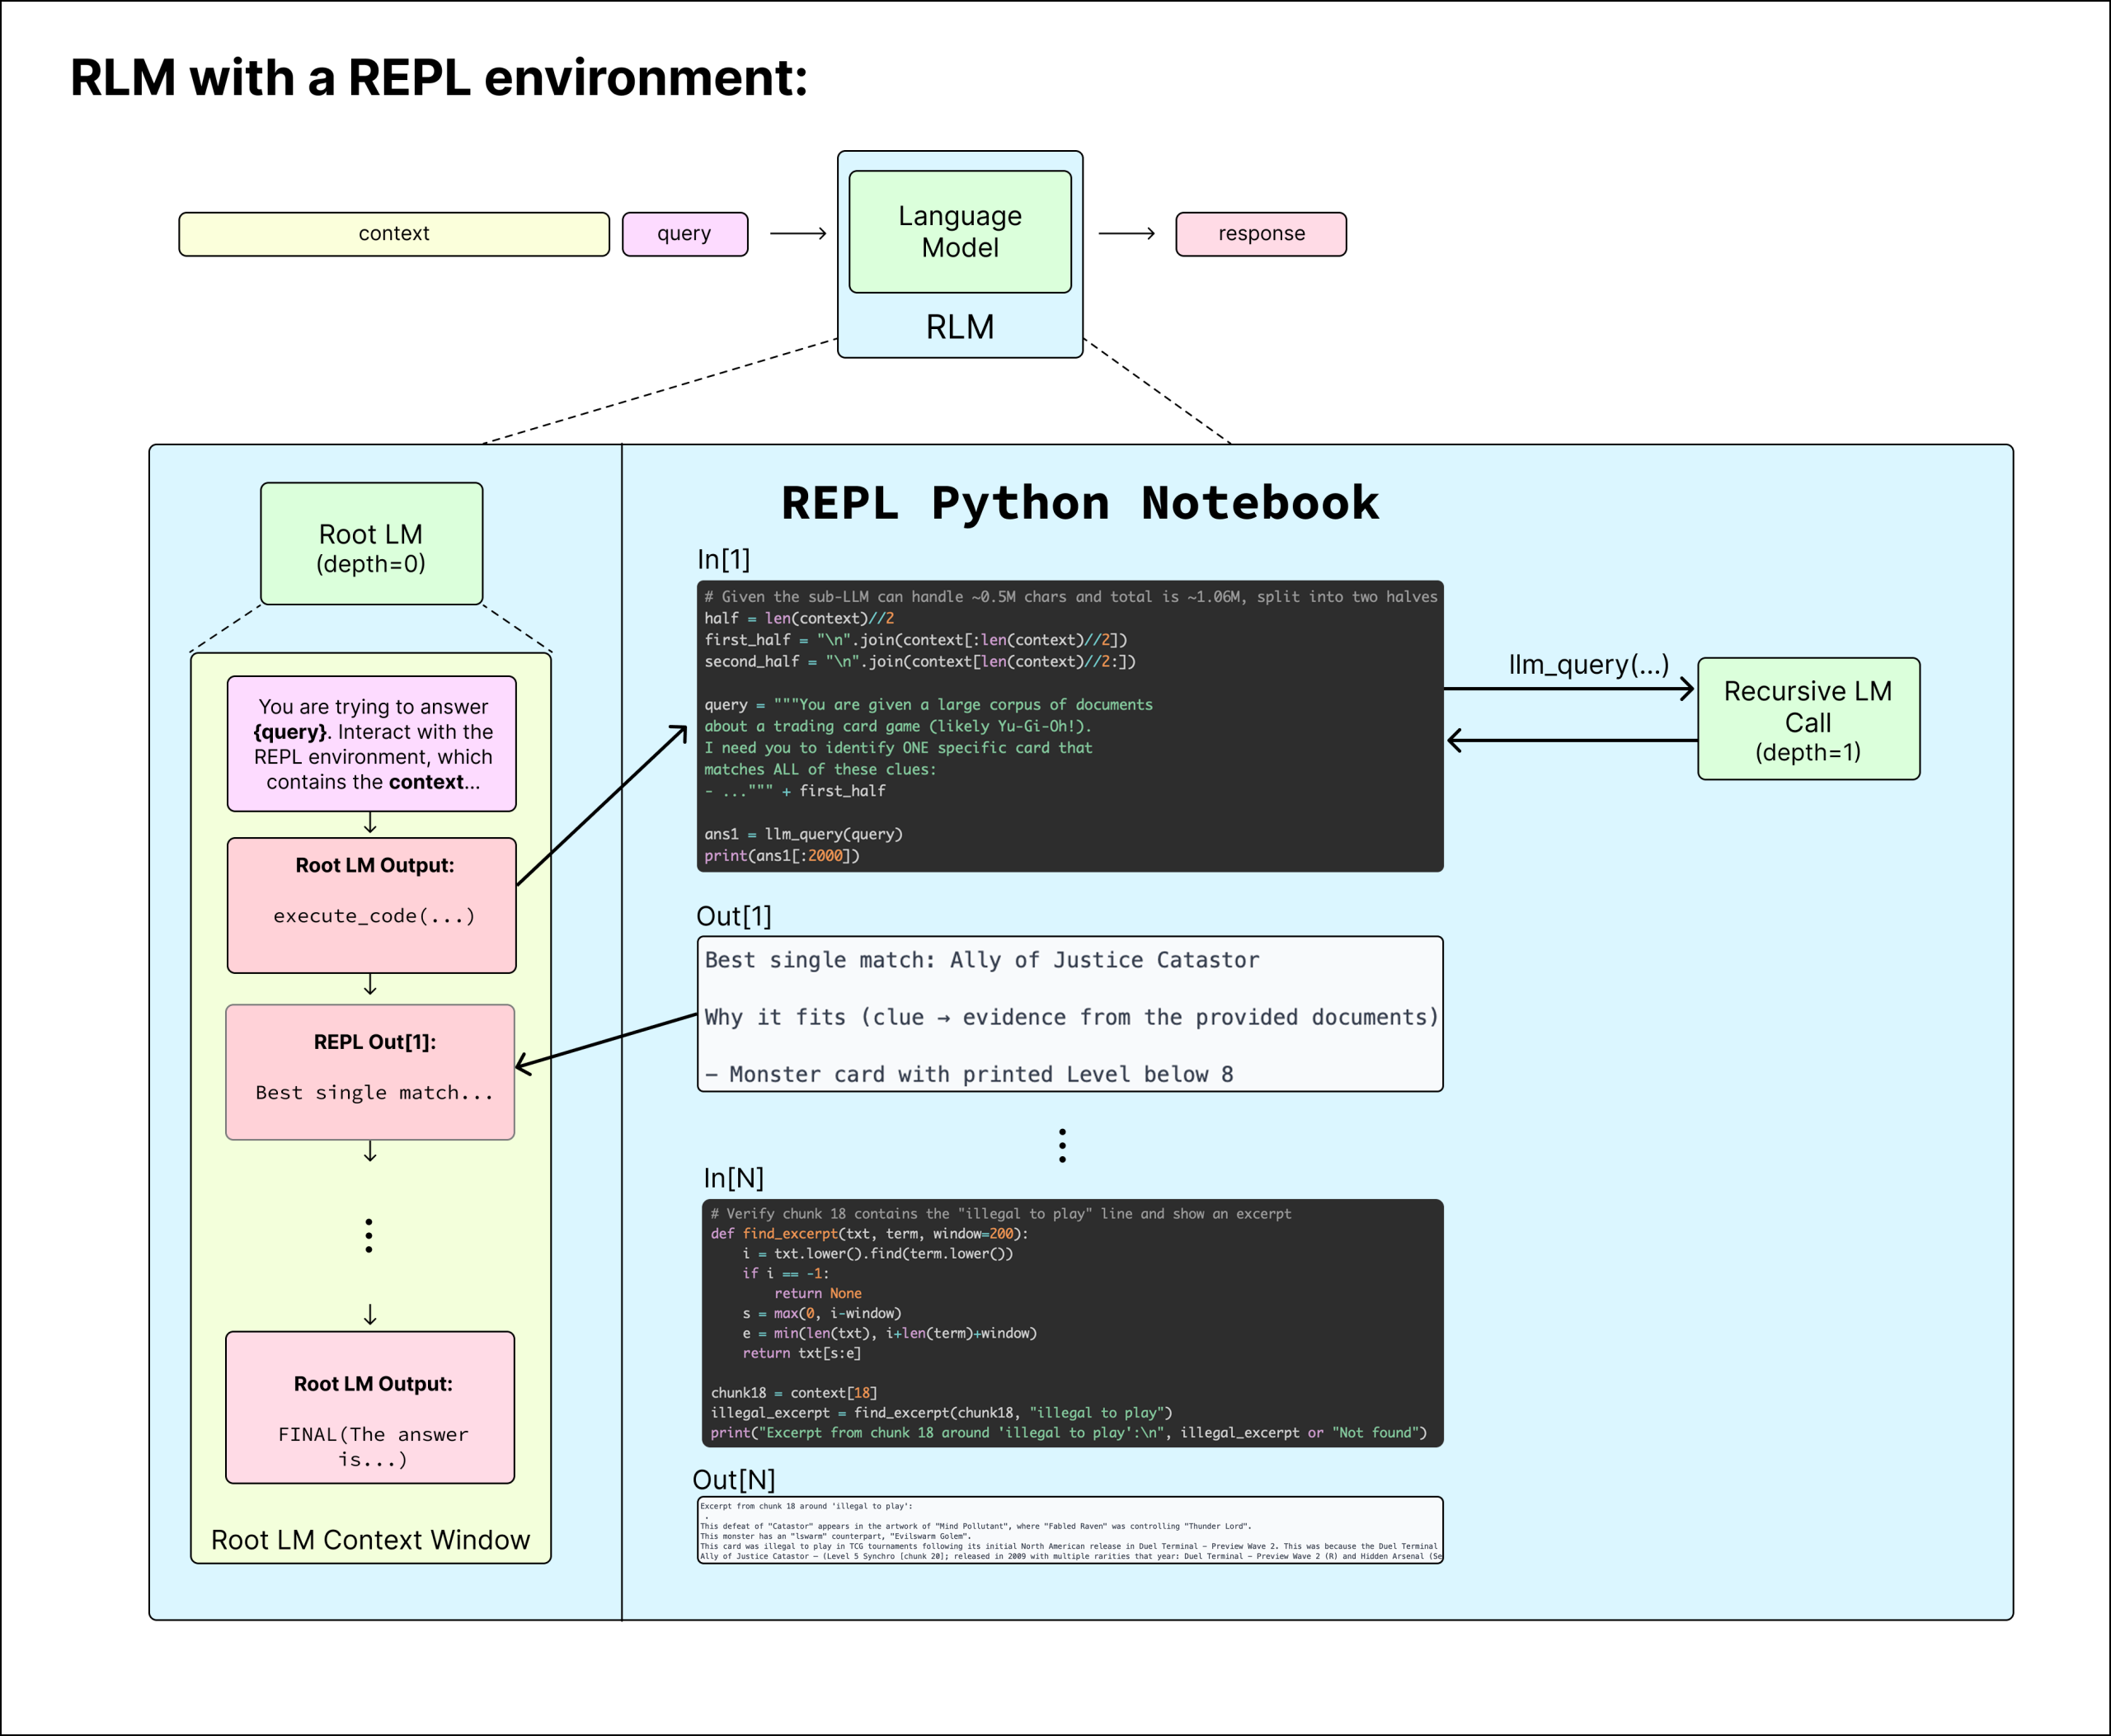Open the Root LM Context Window panel

[x=369, y=1540]
